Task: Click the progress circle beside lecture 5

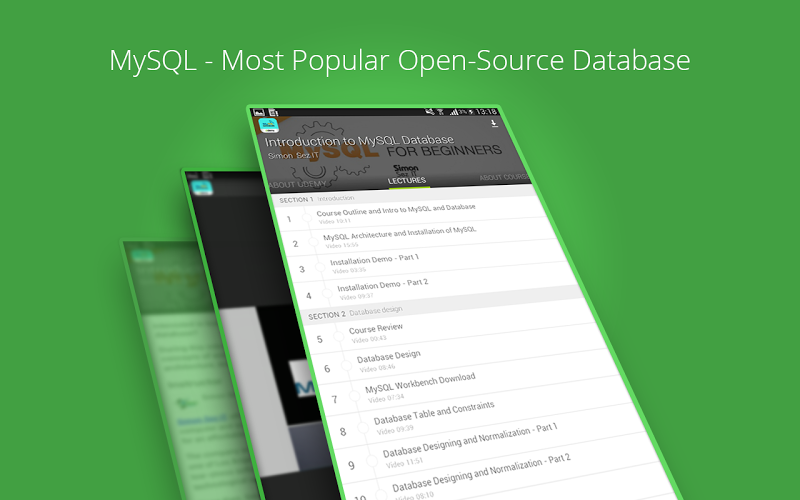Action: click(338, 336)
